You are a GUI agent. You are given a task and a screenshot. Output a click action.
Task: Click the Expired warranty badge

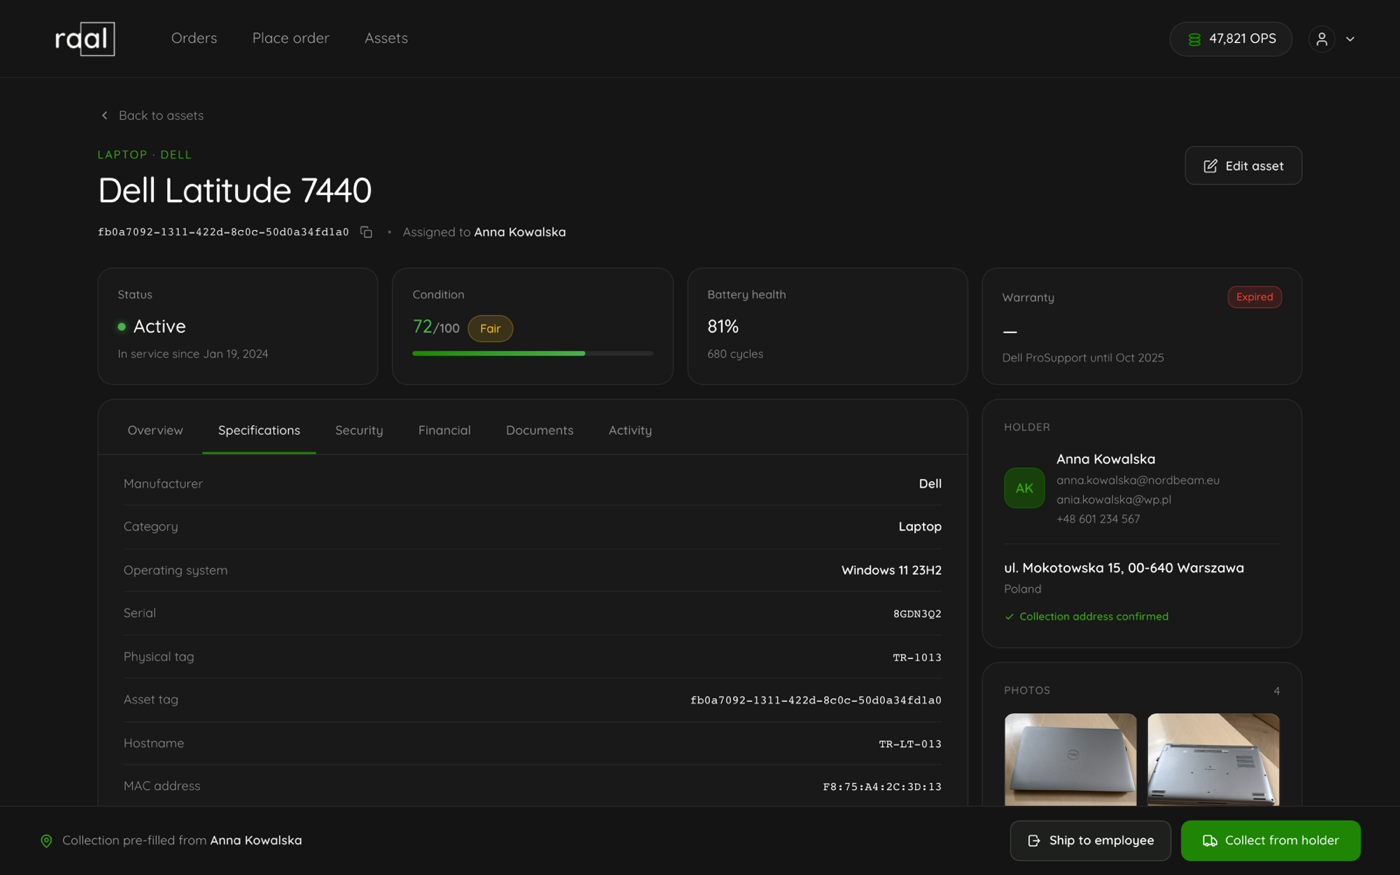[1254, 297]
